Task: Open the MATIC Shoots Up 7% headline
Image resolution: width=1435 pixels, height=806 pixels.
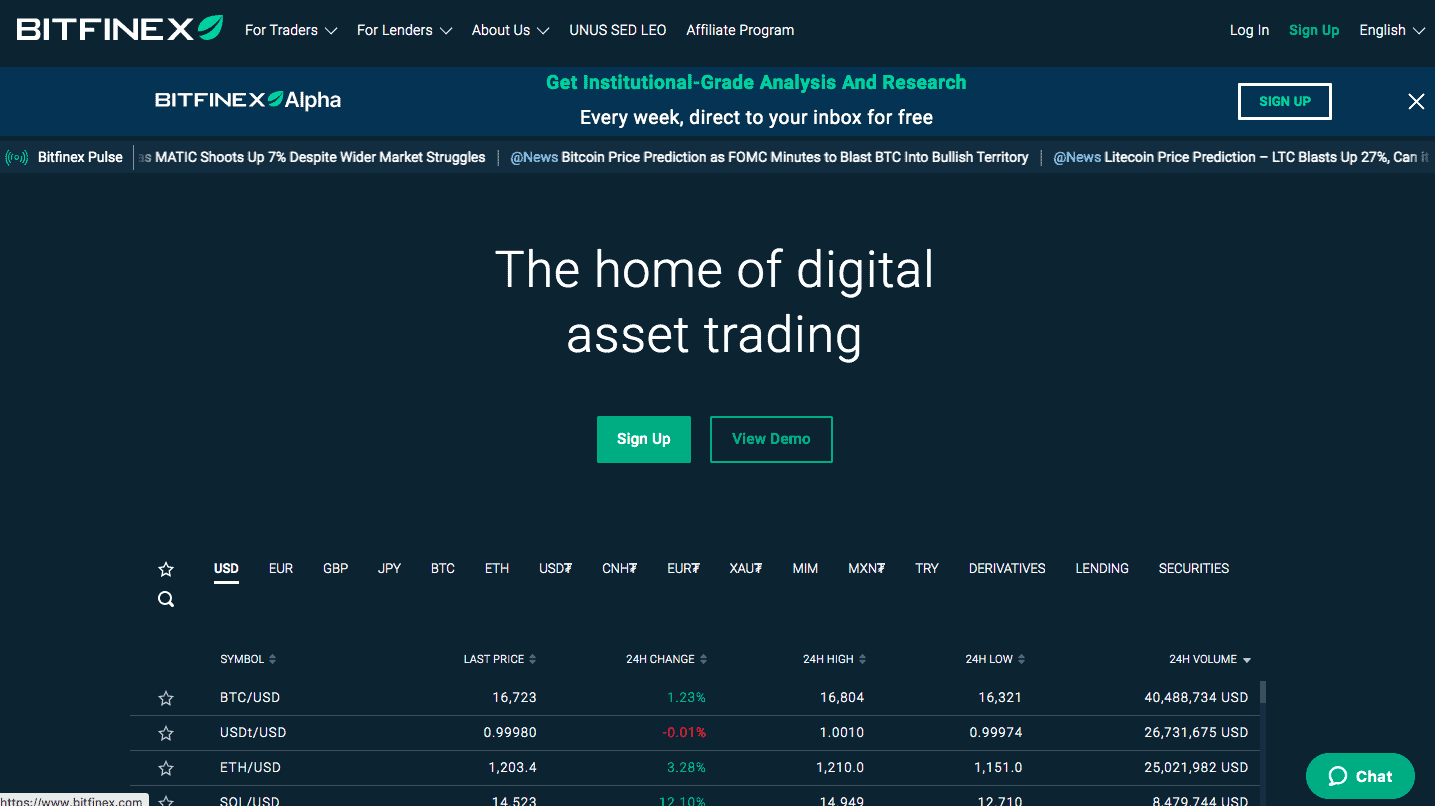Action: [312, 157]
